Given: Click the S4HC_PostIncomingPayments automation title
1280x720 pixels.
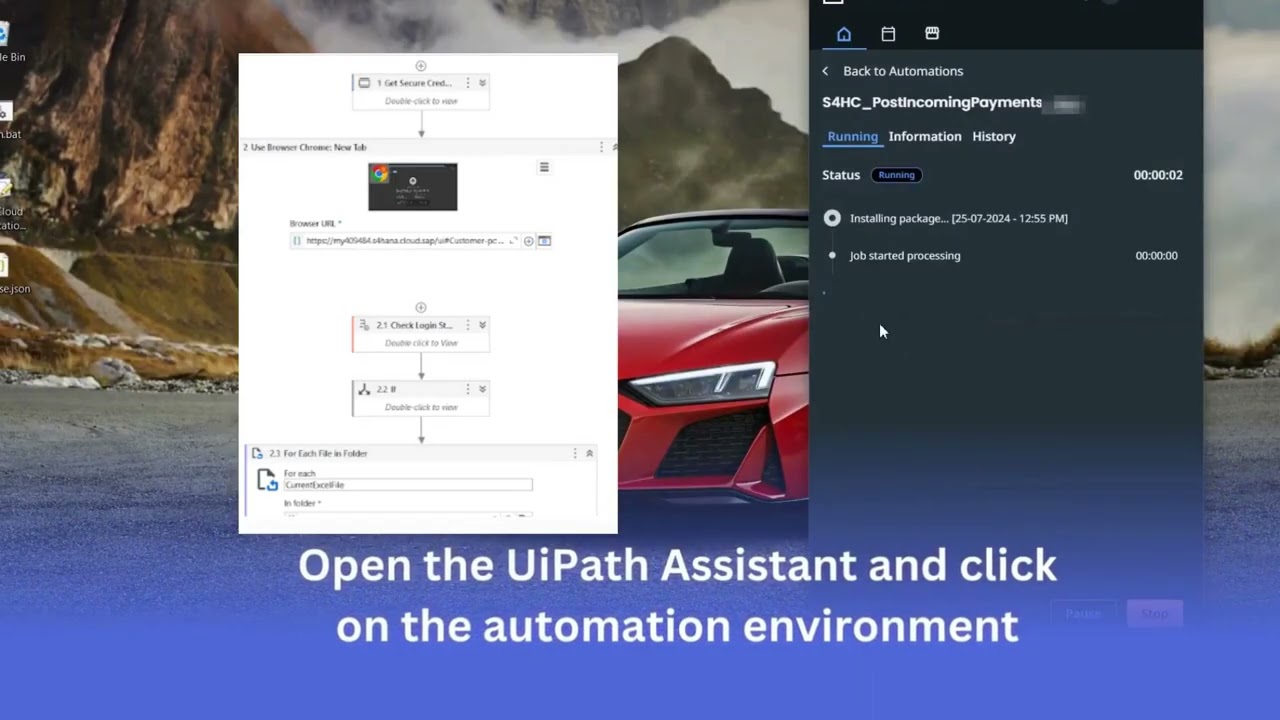Looking at the screenshot, I should click(932, 103).
